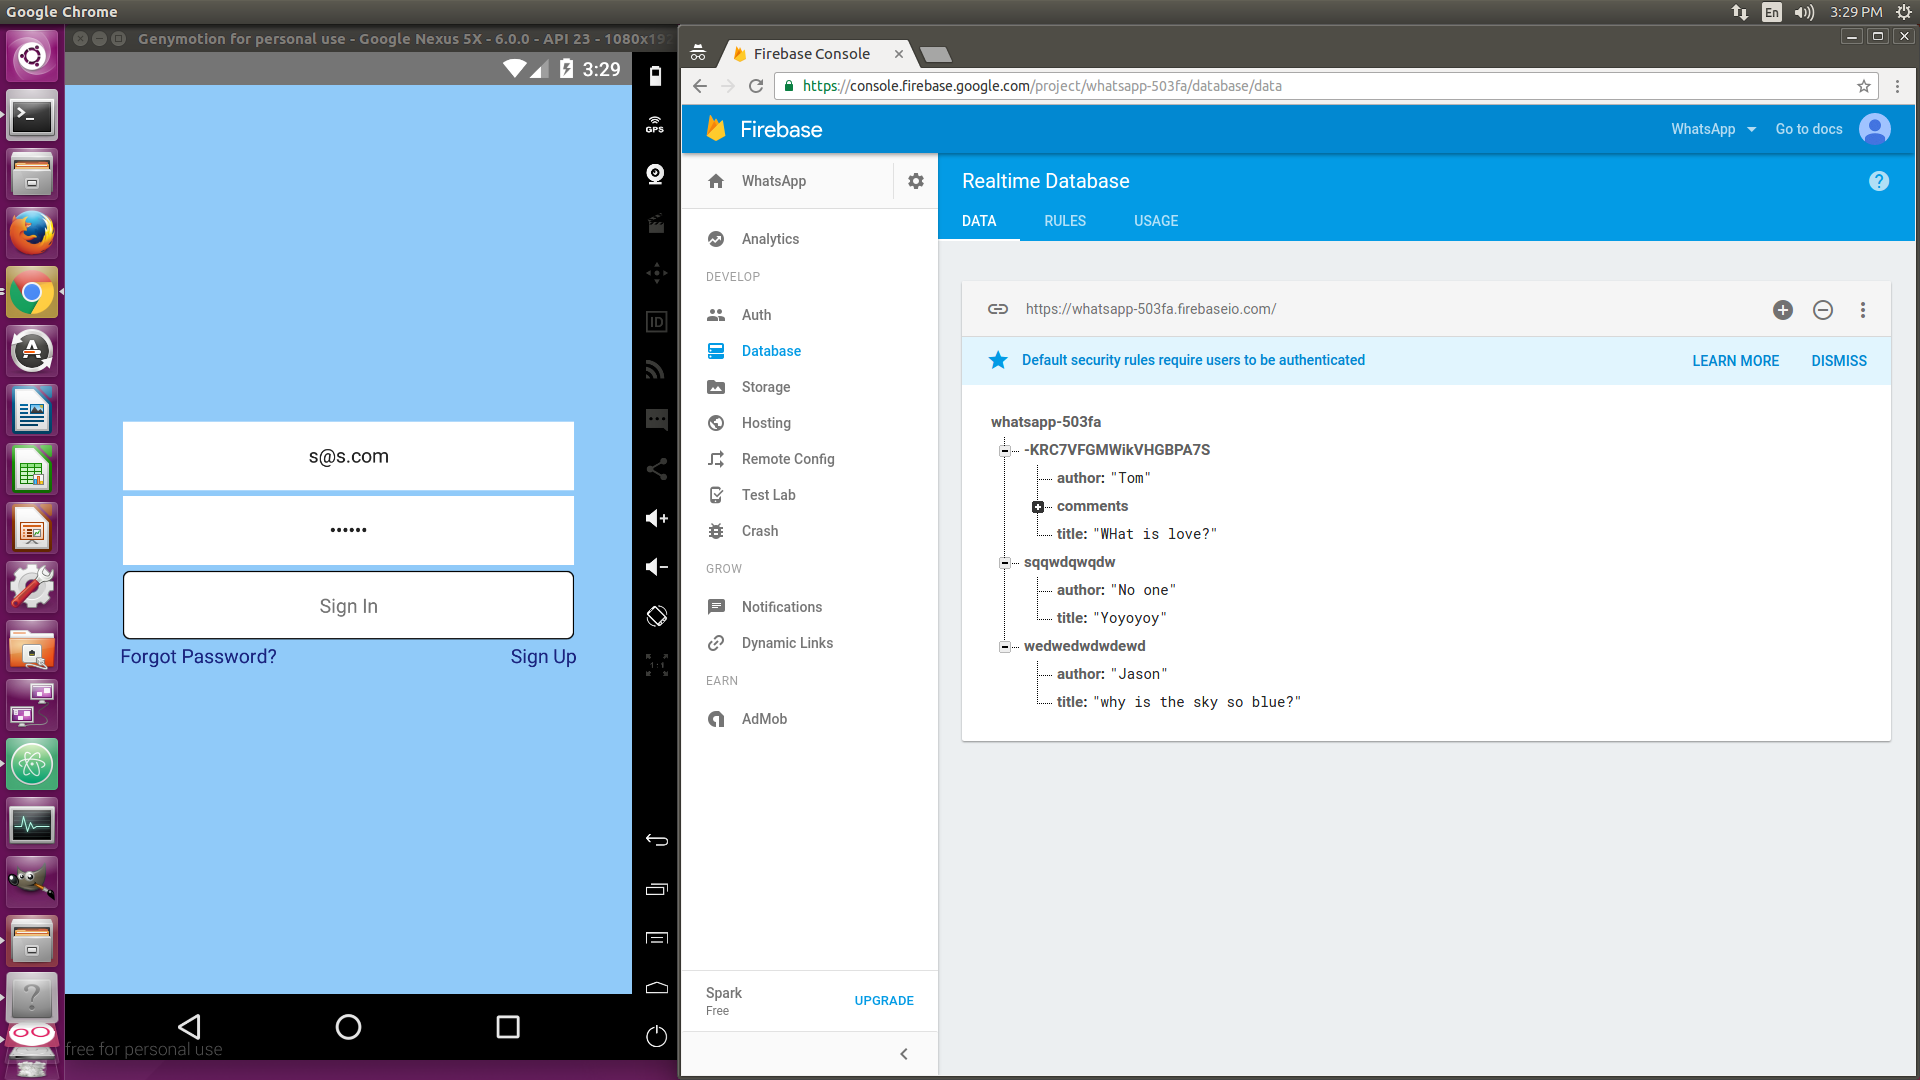Open Remote Config
1920x1080 pixels.
pos(787,459)
